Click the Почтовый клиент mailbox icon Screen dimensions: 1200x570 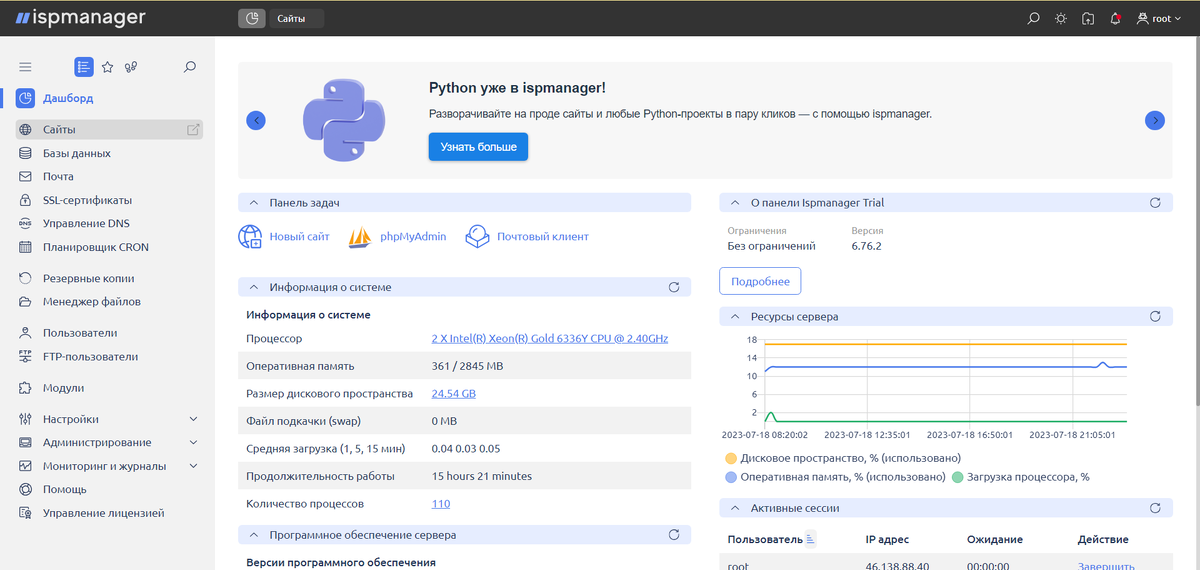pos(478,237)
